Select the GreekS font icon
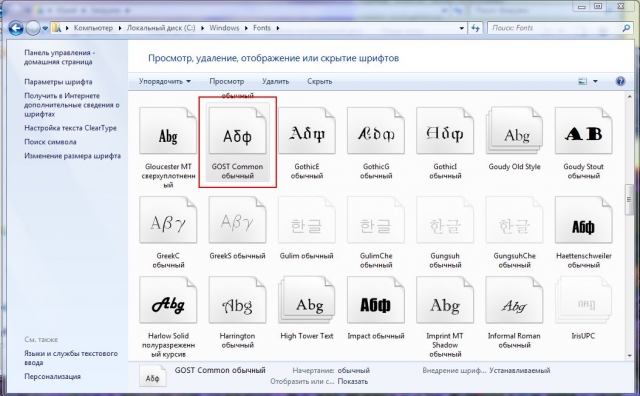The height and width of the screenshot is (396, 640). click(x=237, y=220)
